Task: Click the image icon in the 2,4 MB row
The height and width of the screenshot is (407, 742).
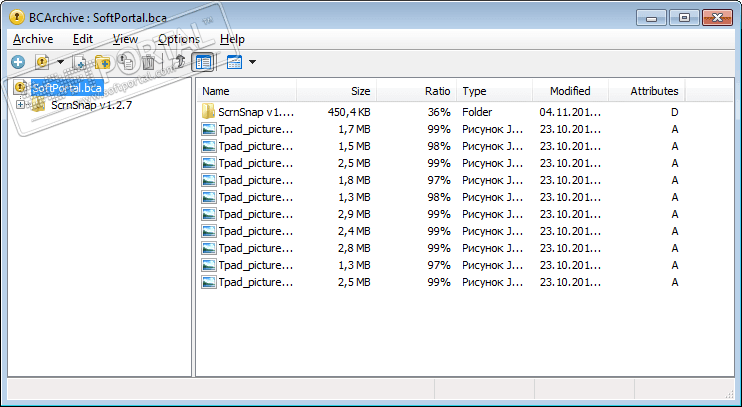Action: [208, 231]
